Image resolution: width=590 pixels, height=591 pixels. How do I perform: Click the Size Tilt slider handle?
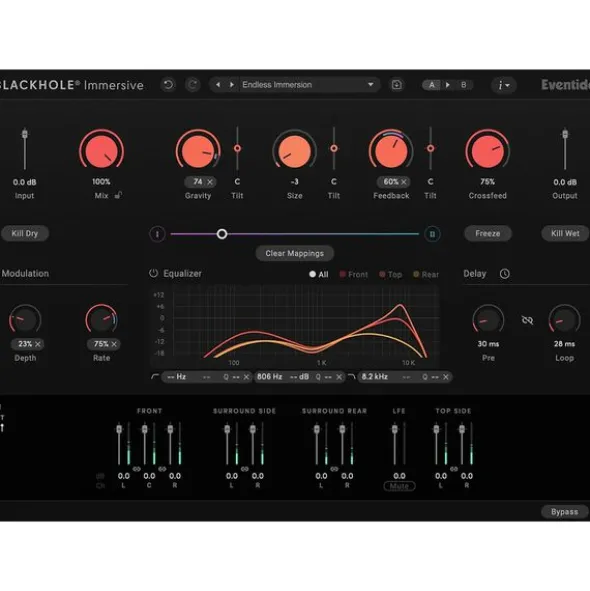click(334, 149)
